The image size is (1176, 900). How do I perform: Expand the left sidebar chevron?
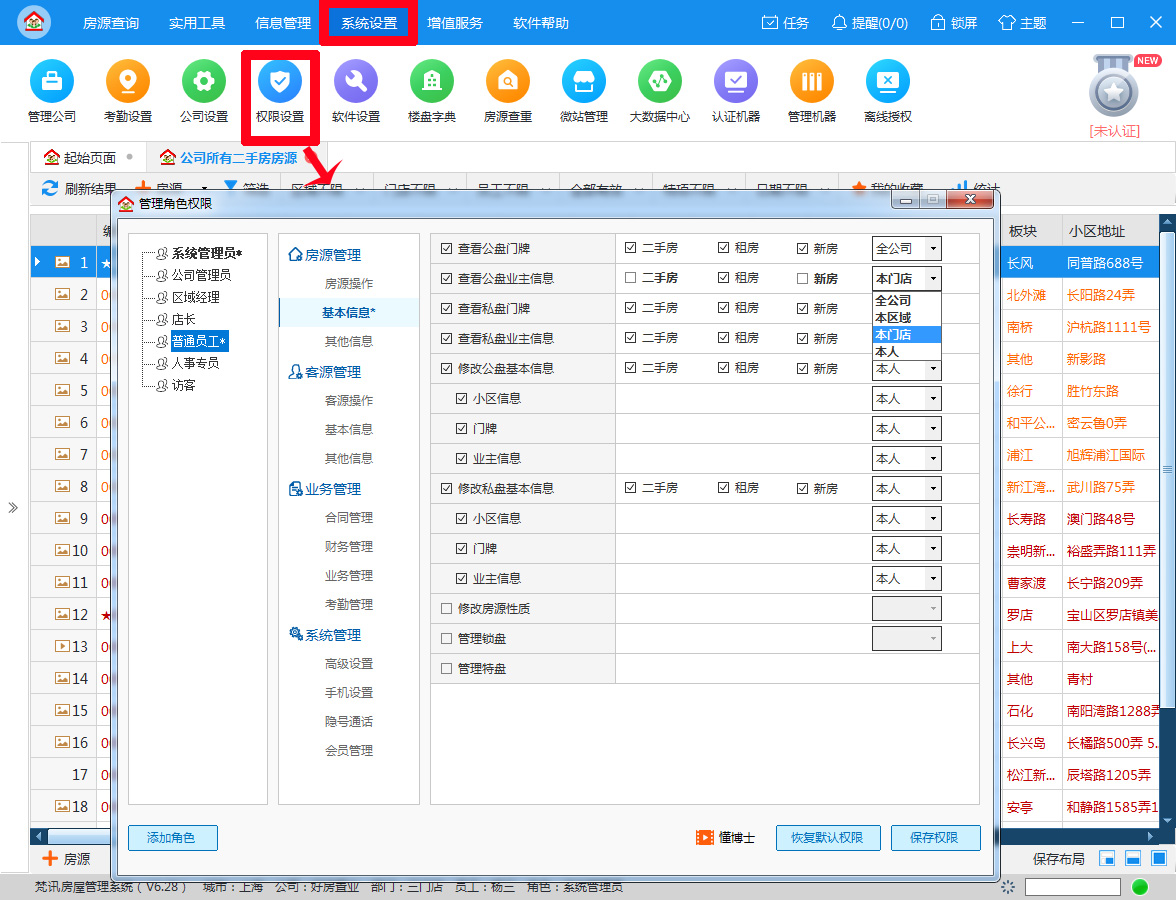pos(13,508)
